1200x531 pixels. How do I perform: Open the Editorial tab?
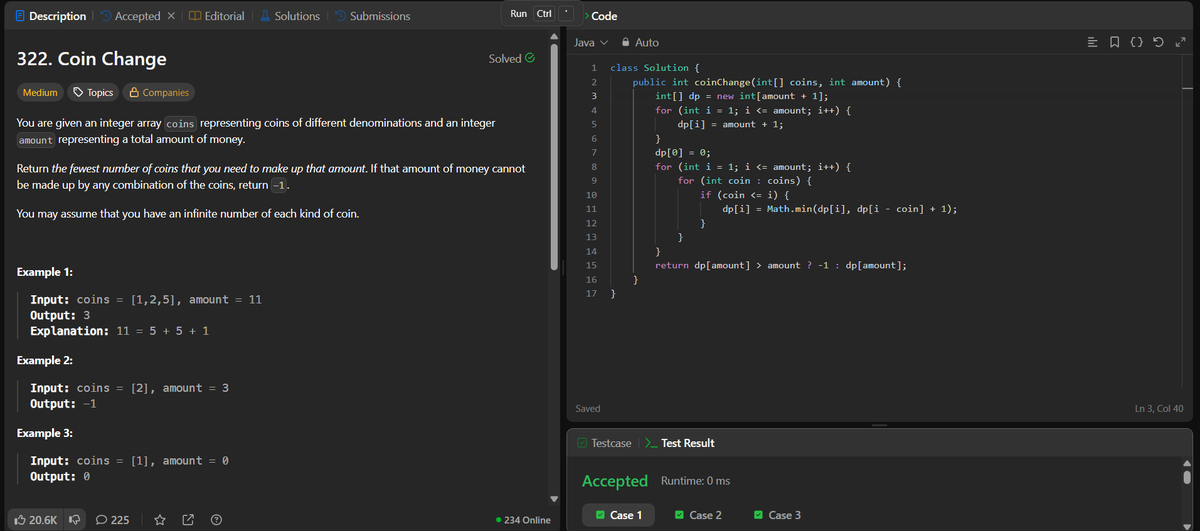tap(217, 16)
